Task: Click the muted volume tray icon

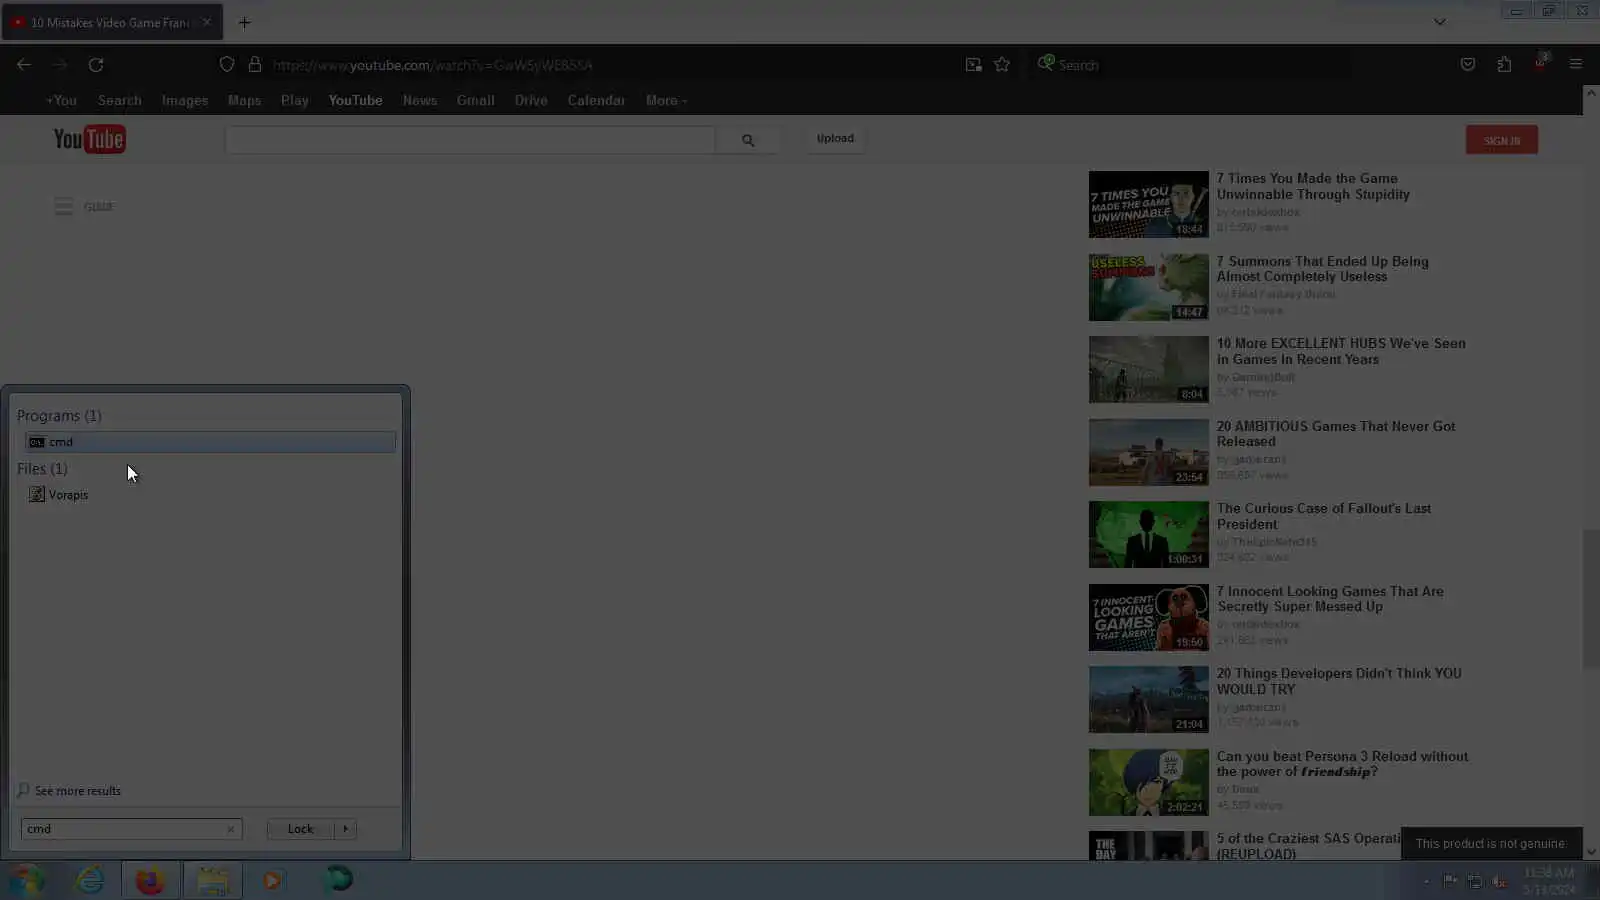Action: point(1499,881)
